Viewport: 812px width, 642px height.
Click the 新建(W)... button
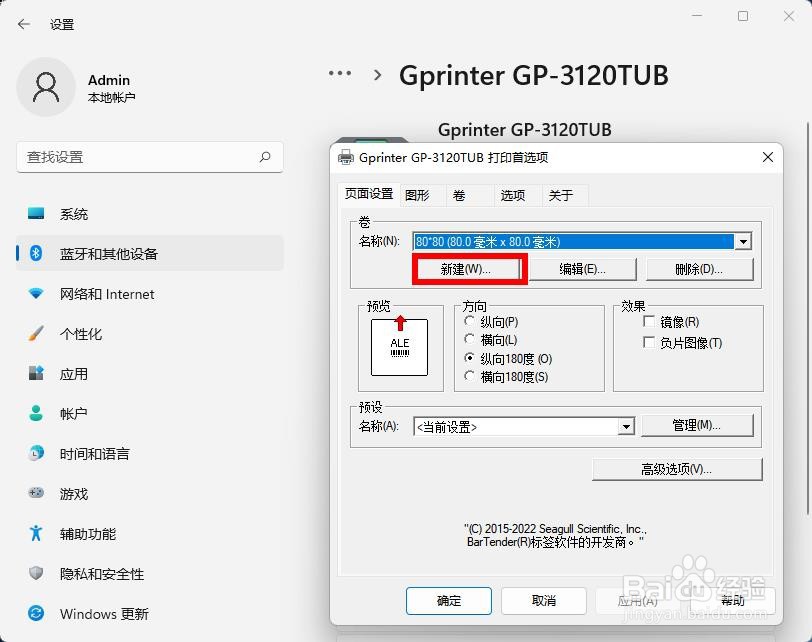tap(468, 269)
